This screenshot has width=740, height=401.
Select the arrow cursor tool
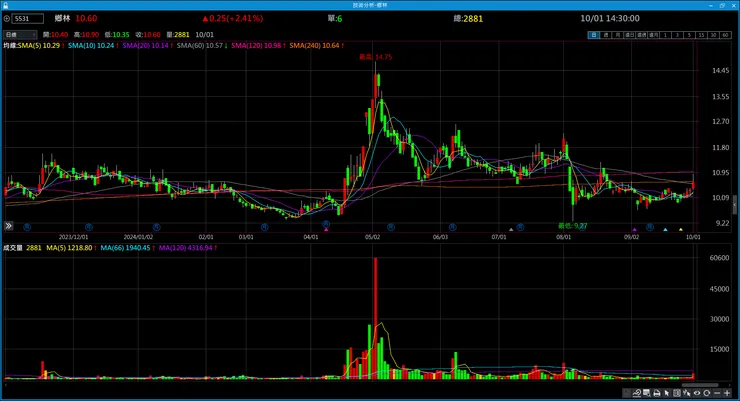click(x=666, y=393)
